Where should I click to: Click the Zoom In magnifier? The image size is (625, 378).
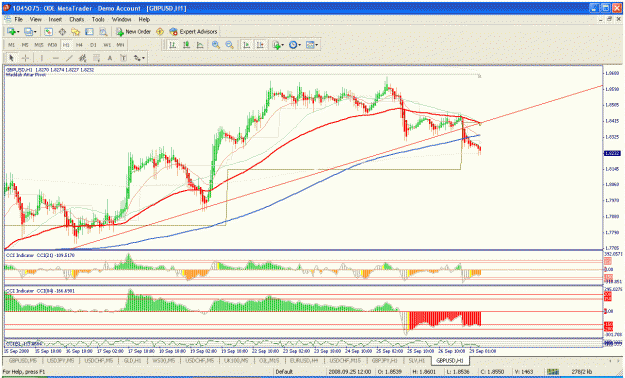click(216, 45)
